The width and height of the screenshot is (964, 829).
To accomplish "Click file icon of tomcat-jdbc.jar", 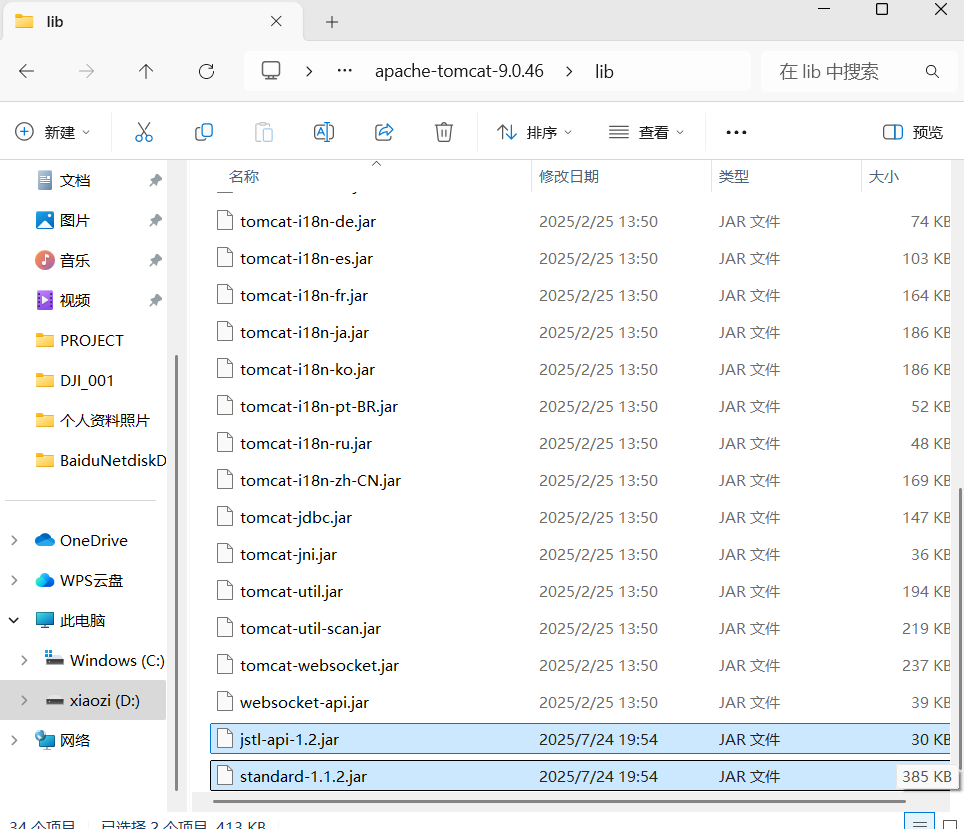I will click(x=225, y=517).
